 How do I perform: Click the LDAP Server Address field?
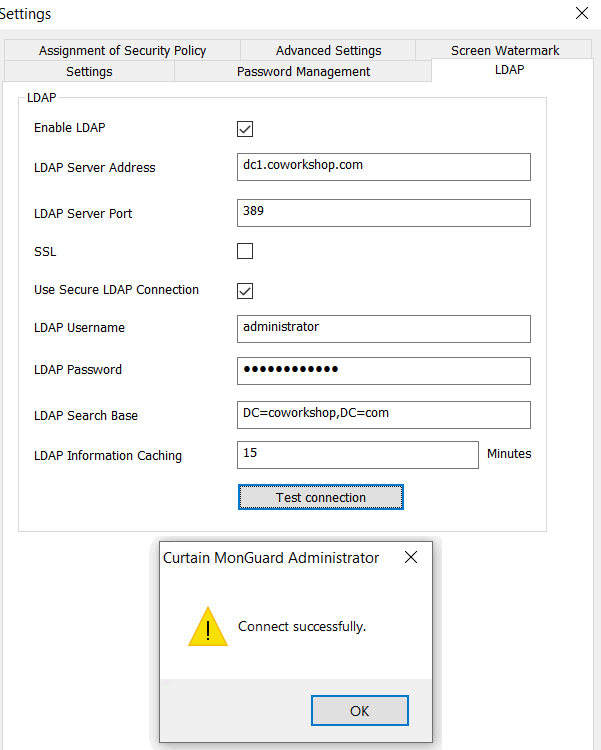coord(384,166)
